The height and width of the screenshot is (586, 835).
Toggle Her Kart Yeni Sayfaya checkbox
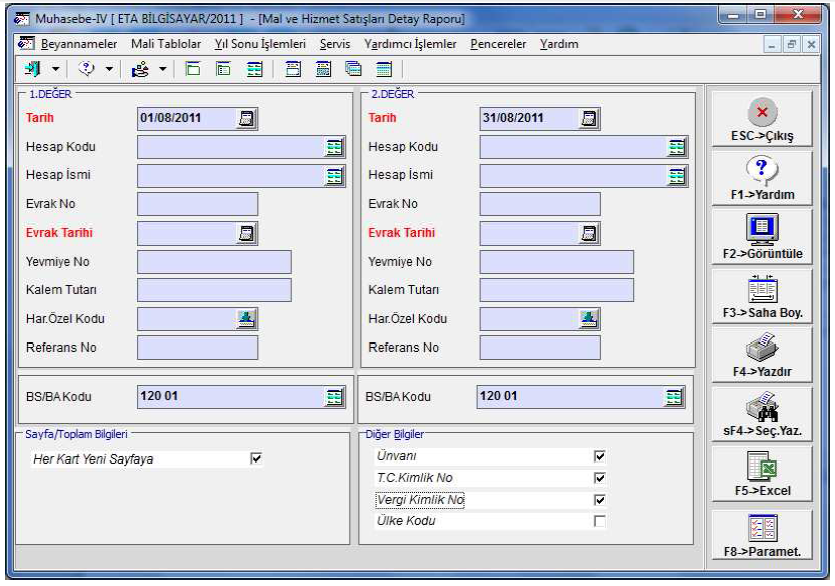255,459
